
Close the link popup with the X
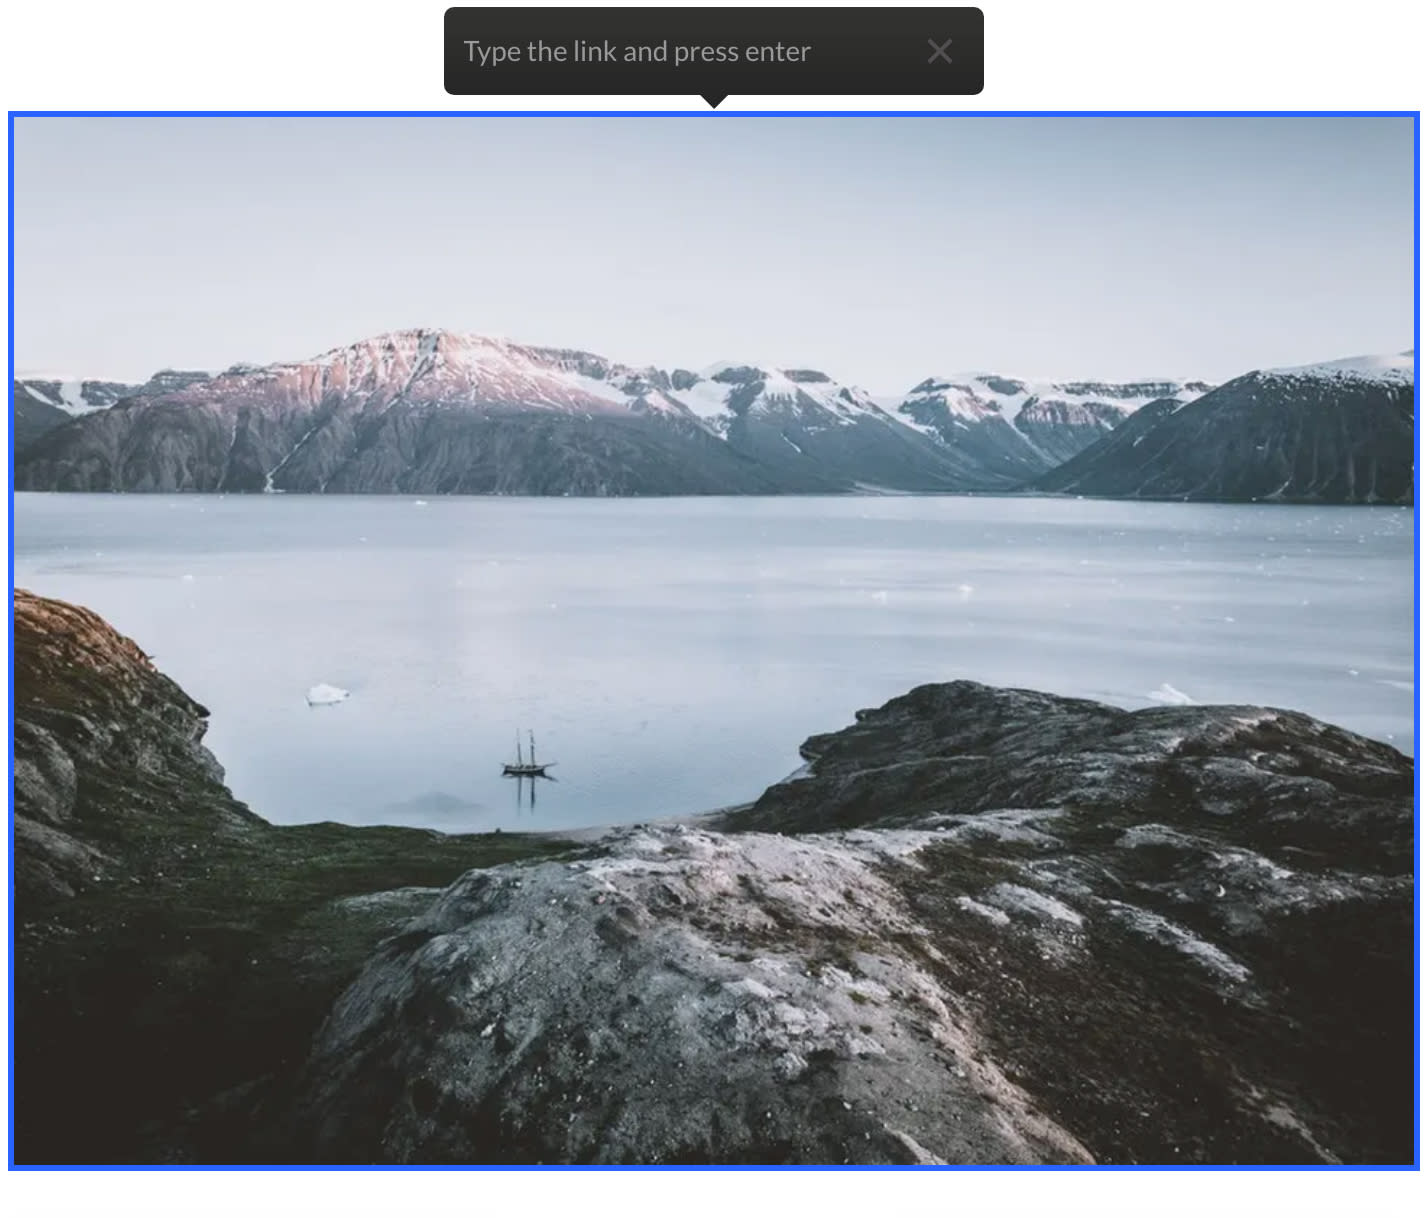[939, 51]
